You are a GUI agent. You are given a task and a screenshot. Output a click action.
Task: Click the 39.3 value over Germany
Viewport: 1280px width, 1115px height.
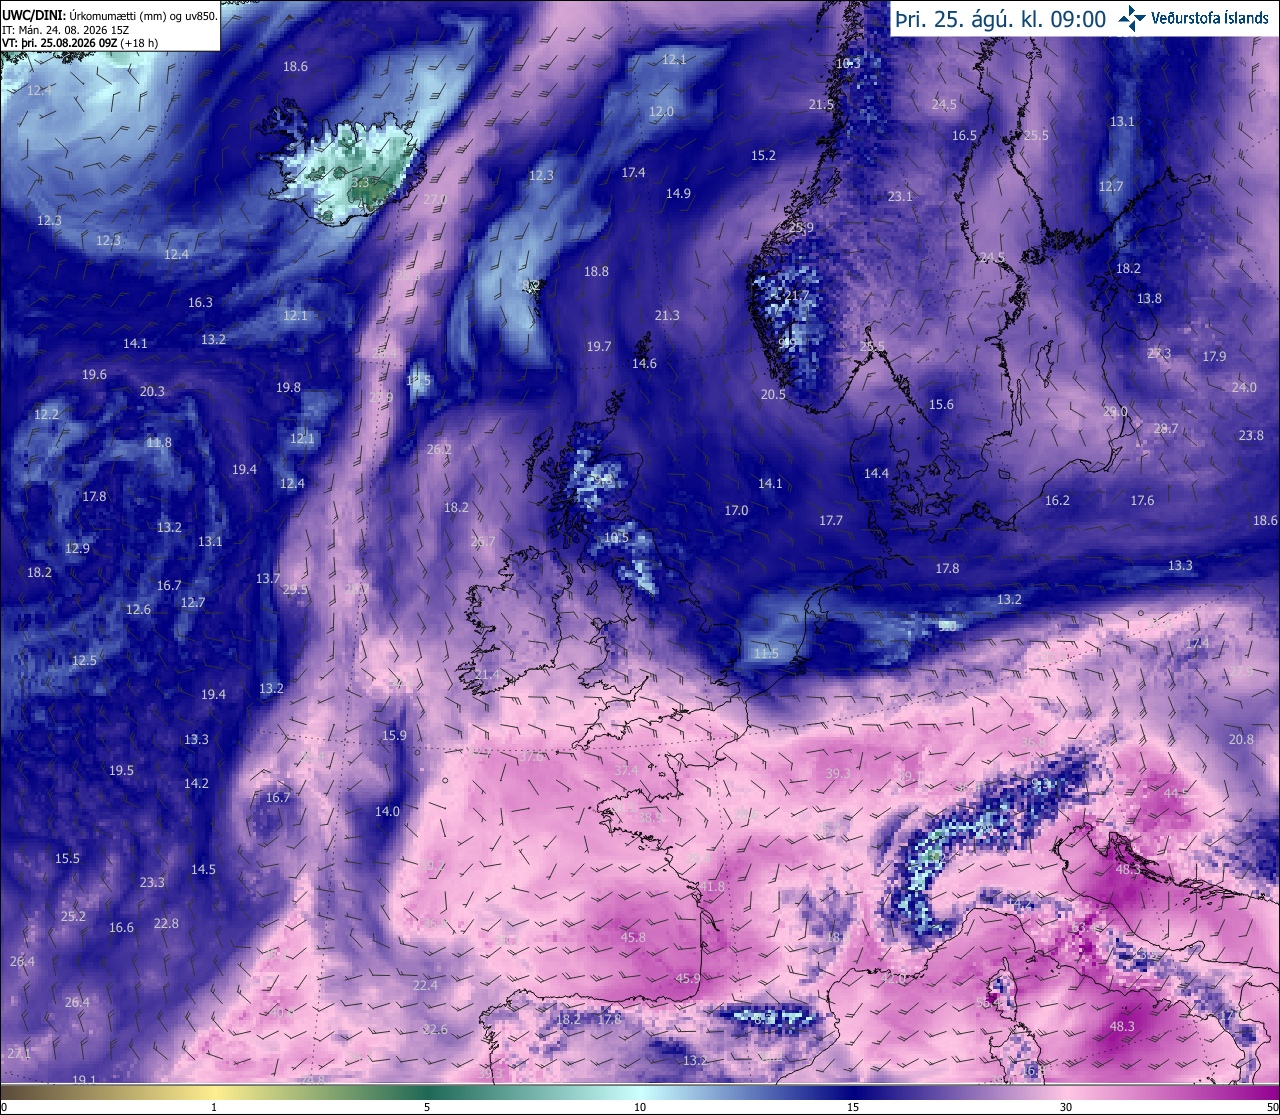coord(838,773)
